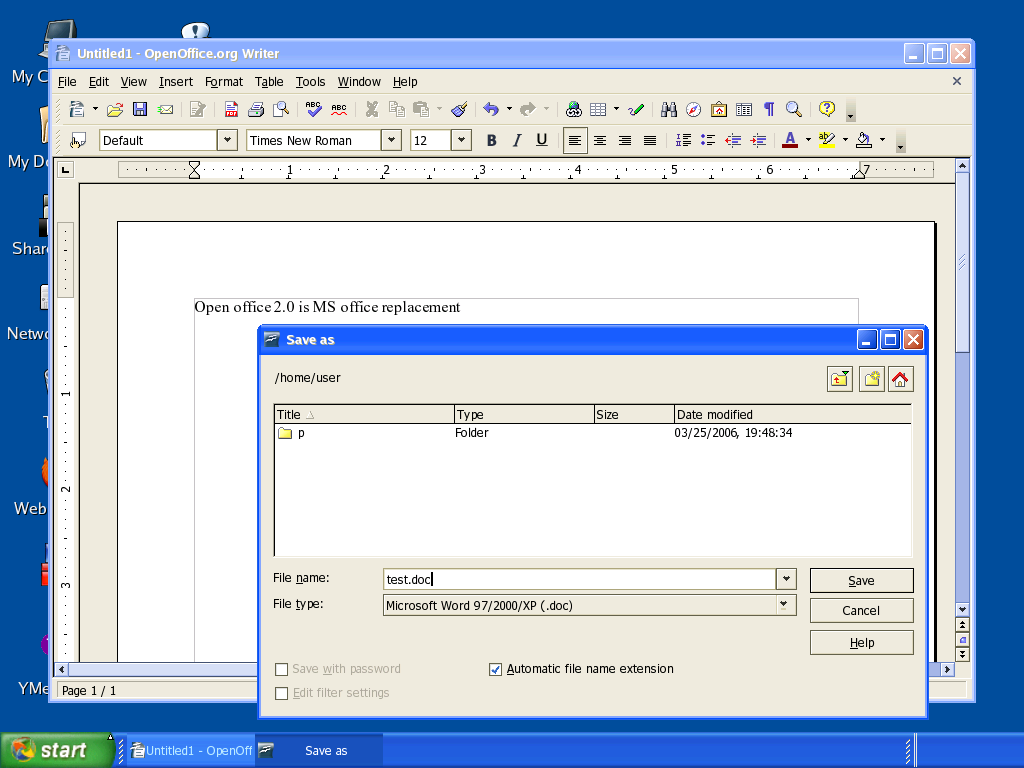Click the Table icon in toolbar
1024x768 pixels.
(598, 109)
